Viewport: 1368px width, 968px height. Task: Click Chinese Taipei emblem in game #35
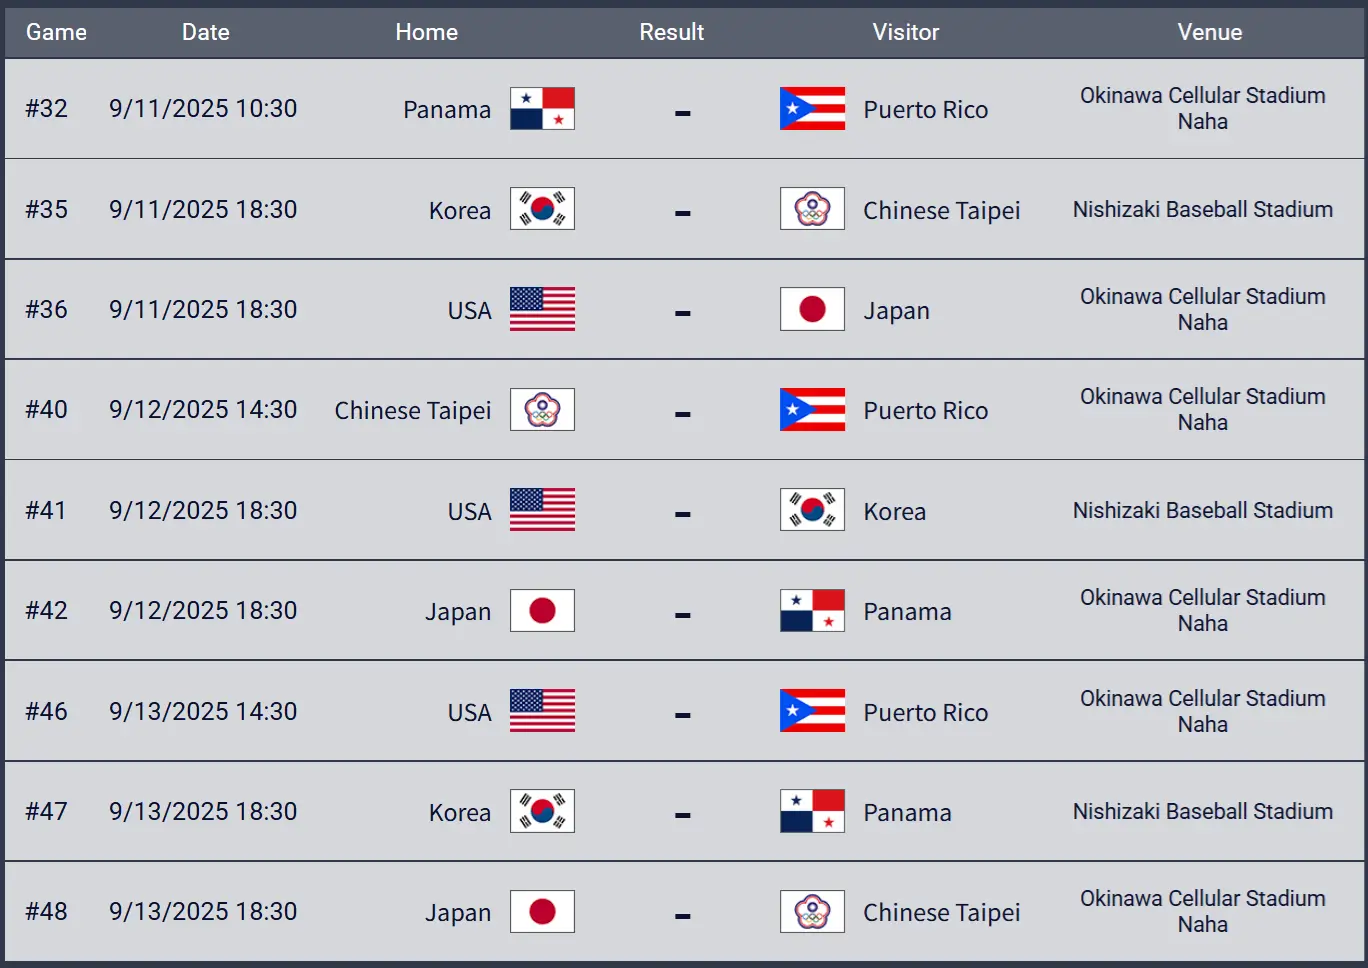tap(812, 209)
